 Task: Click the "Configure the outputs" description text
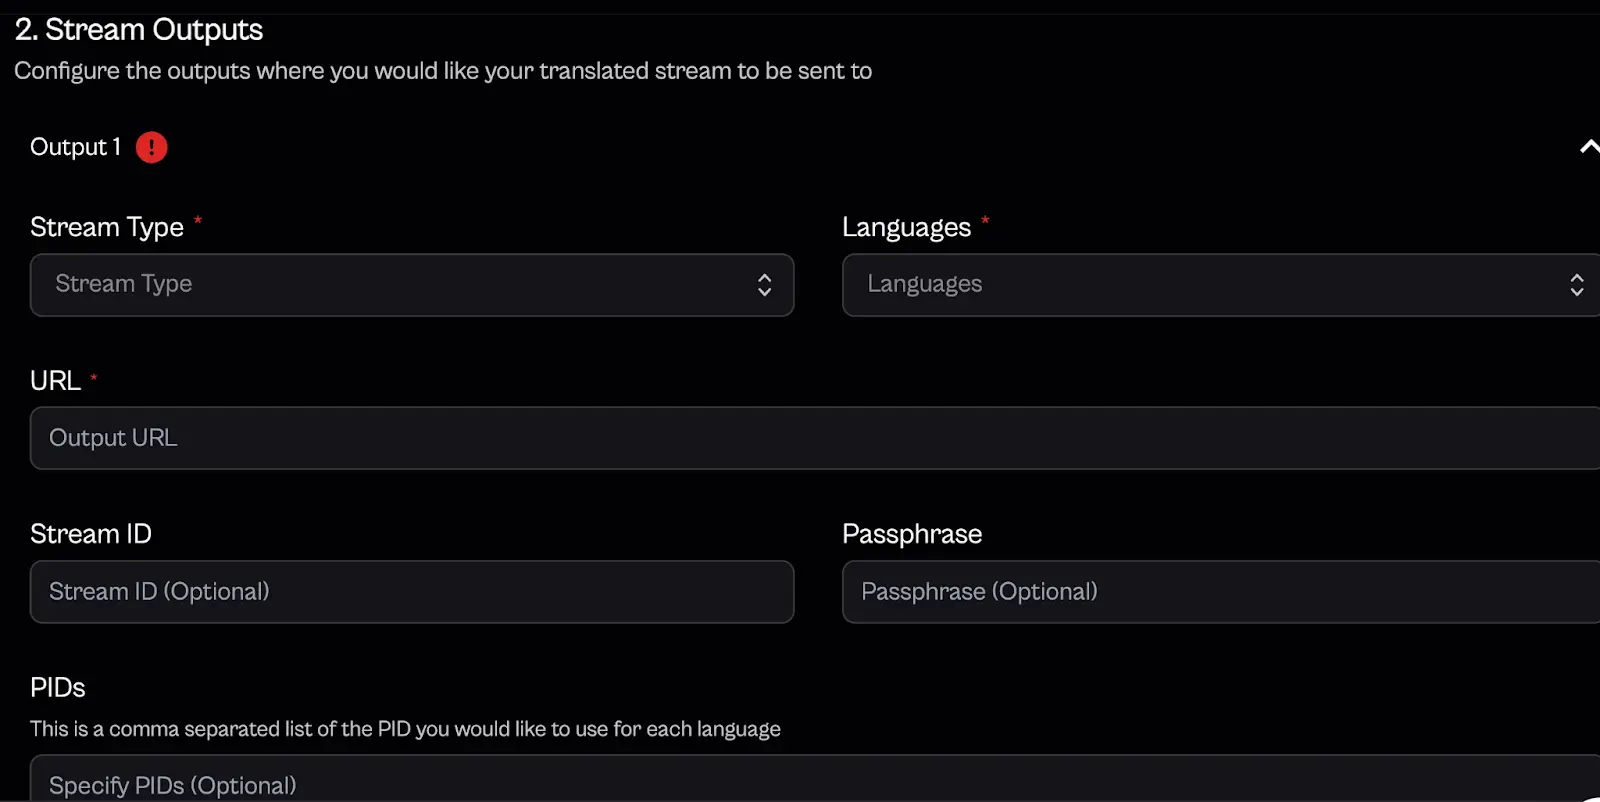(x=443, y=71)
